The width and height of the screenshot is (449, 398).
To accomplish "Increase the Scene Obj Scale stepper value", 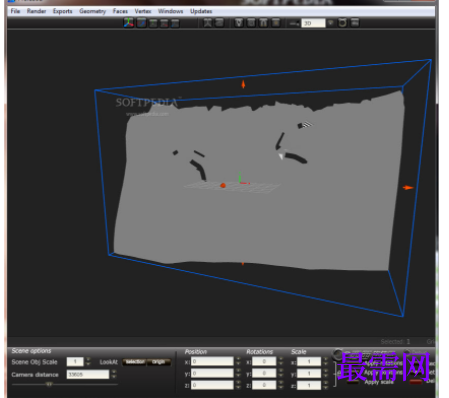I will click(88, 359).
